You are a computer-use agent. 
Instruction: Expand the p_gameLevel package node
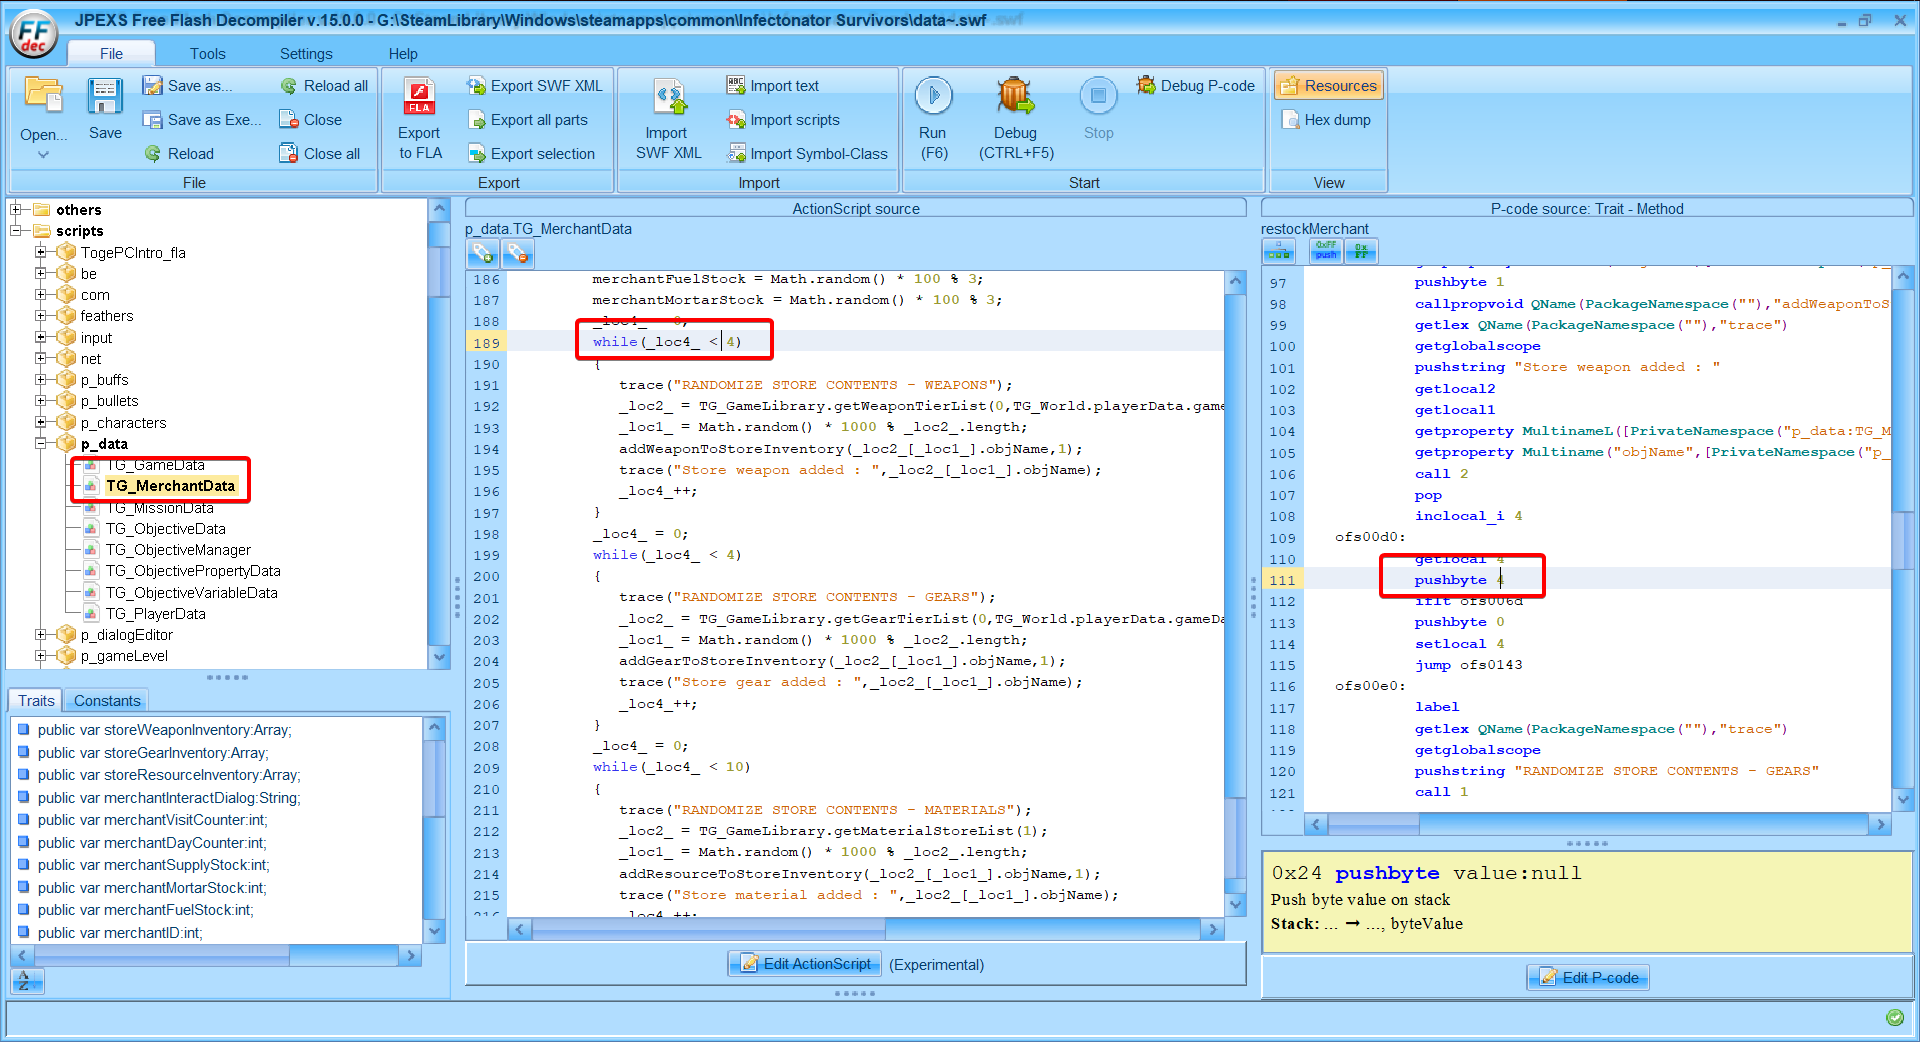(x=41, y=656)
